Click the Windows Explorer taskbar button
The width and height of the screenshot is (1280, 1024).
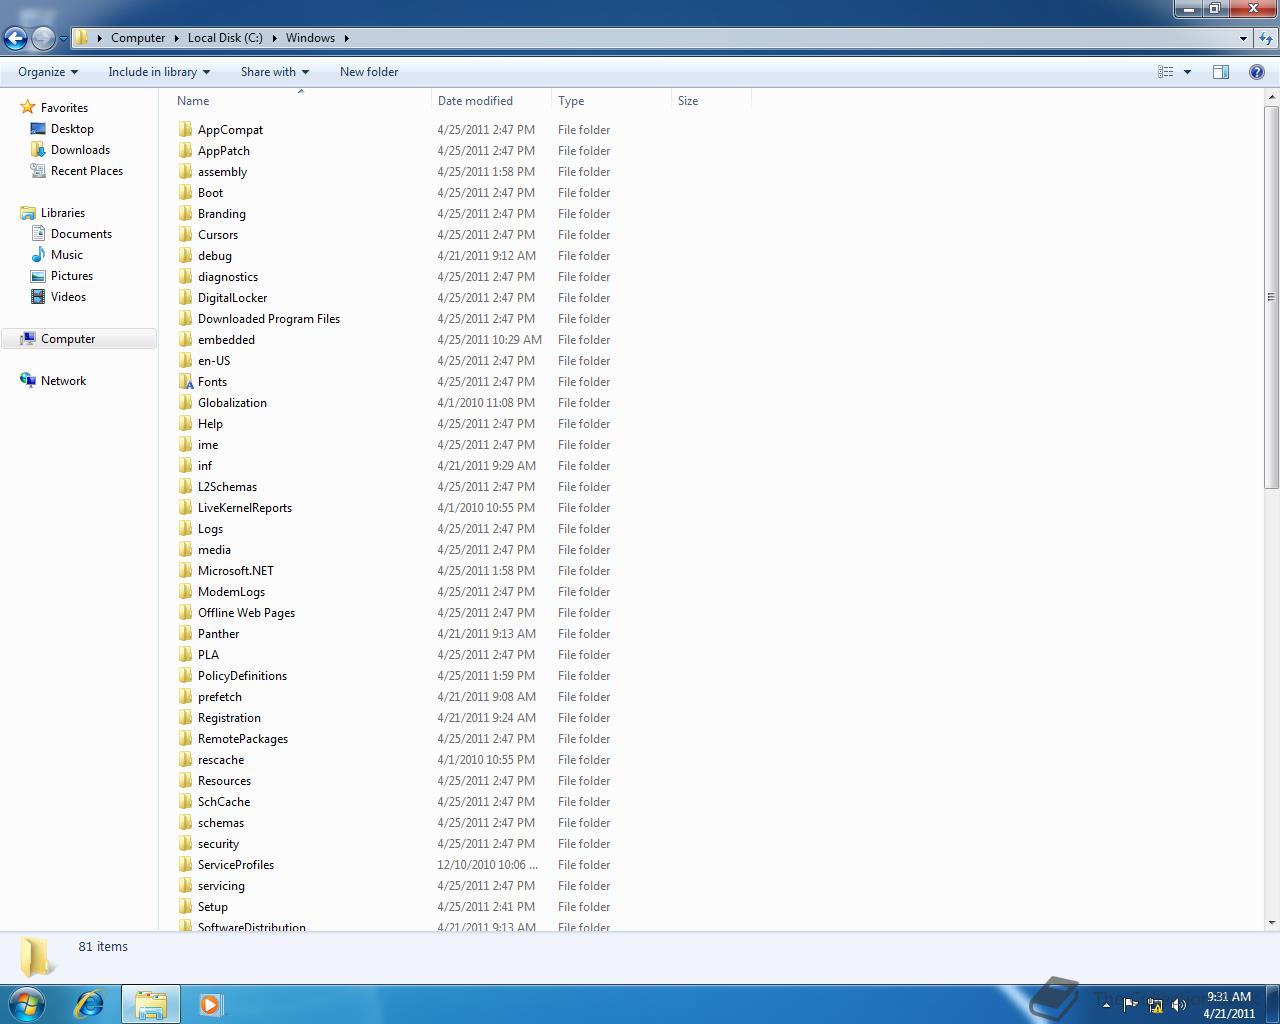[x=151, y=1004]
